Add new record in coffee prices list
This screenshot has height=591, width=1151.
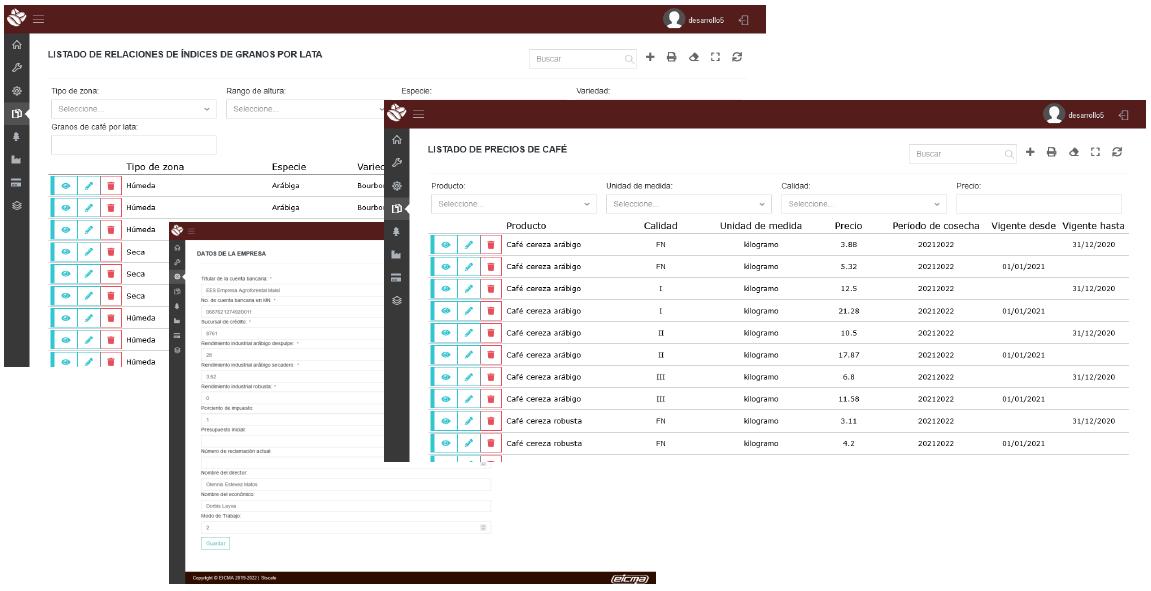[x=1030, y=153]
